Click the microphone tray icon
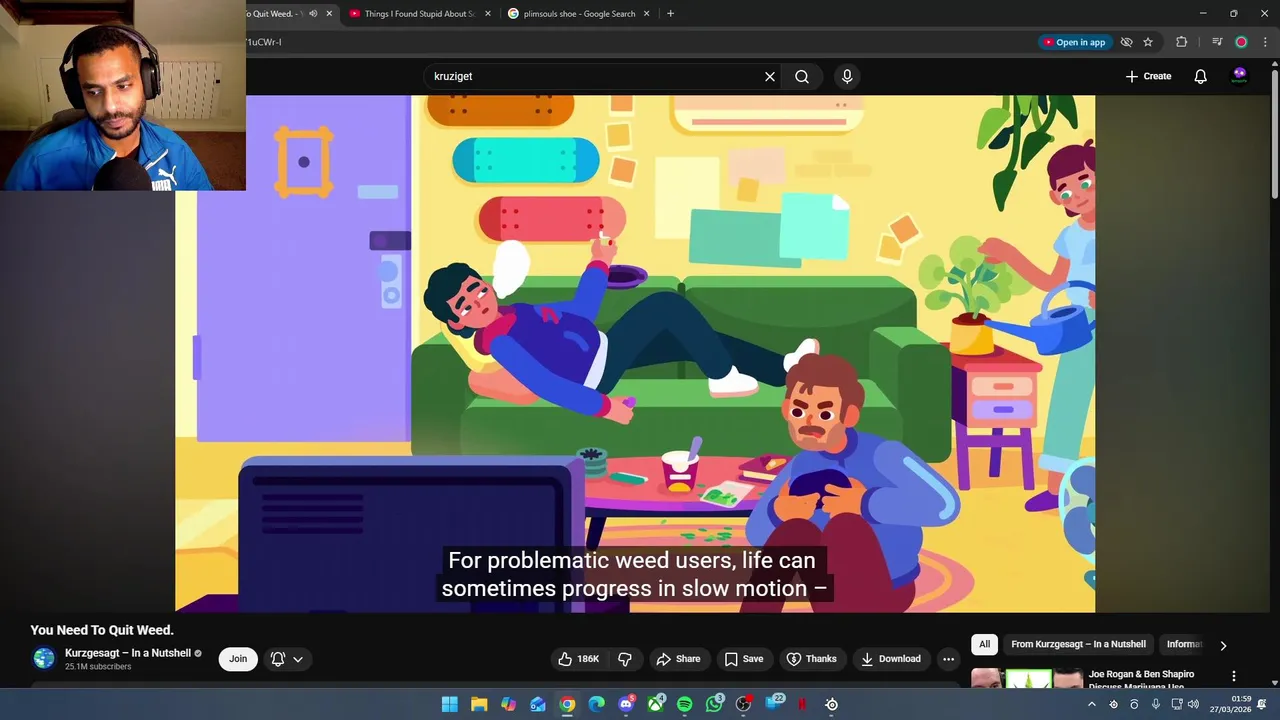The image size is (1280, 720). (x=1156, y=704)
